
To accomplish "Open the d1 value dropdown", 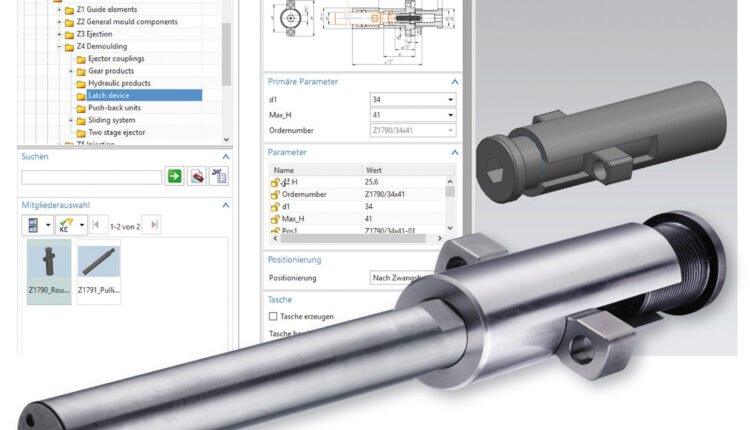I will [x=451, y=100].
